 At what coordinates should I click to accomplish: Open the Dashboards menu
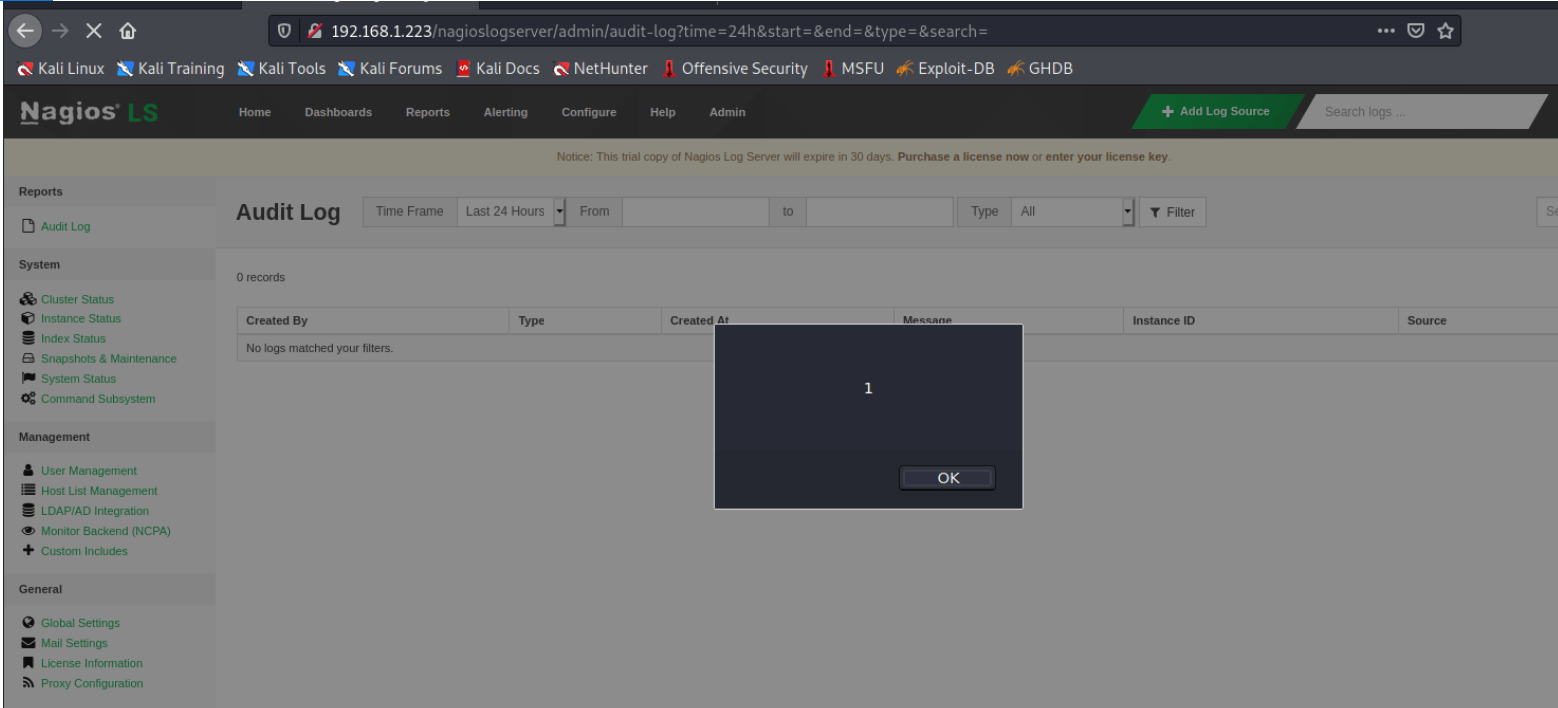point(338,112)
